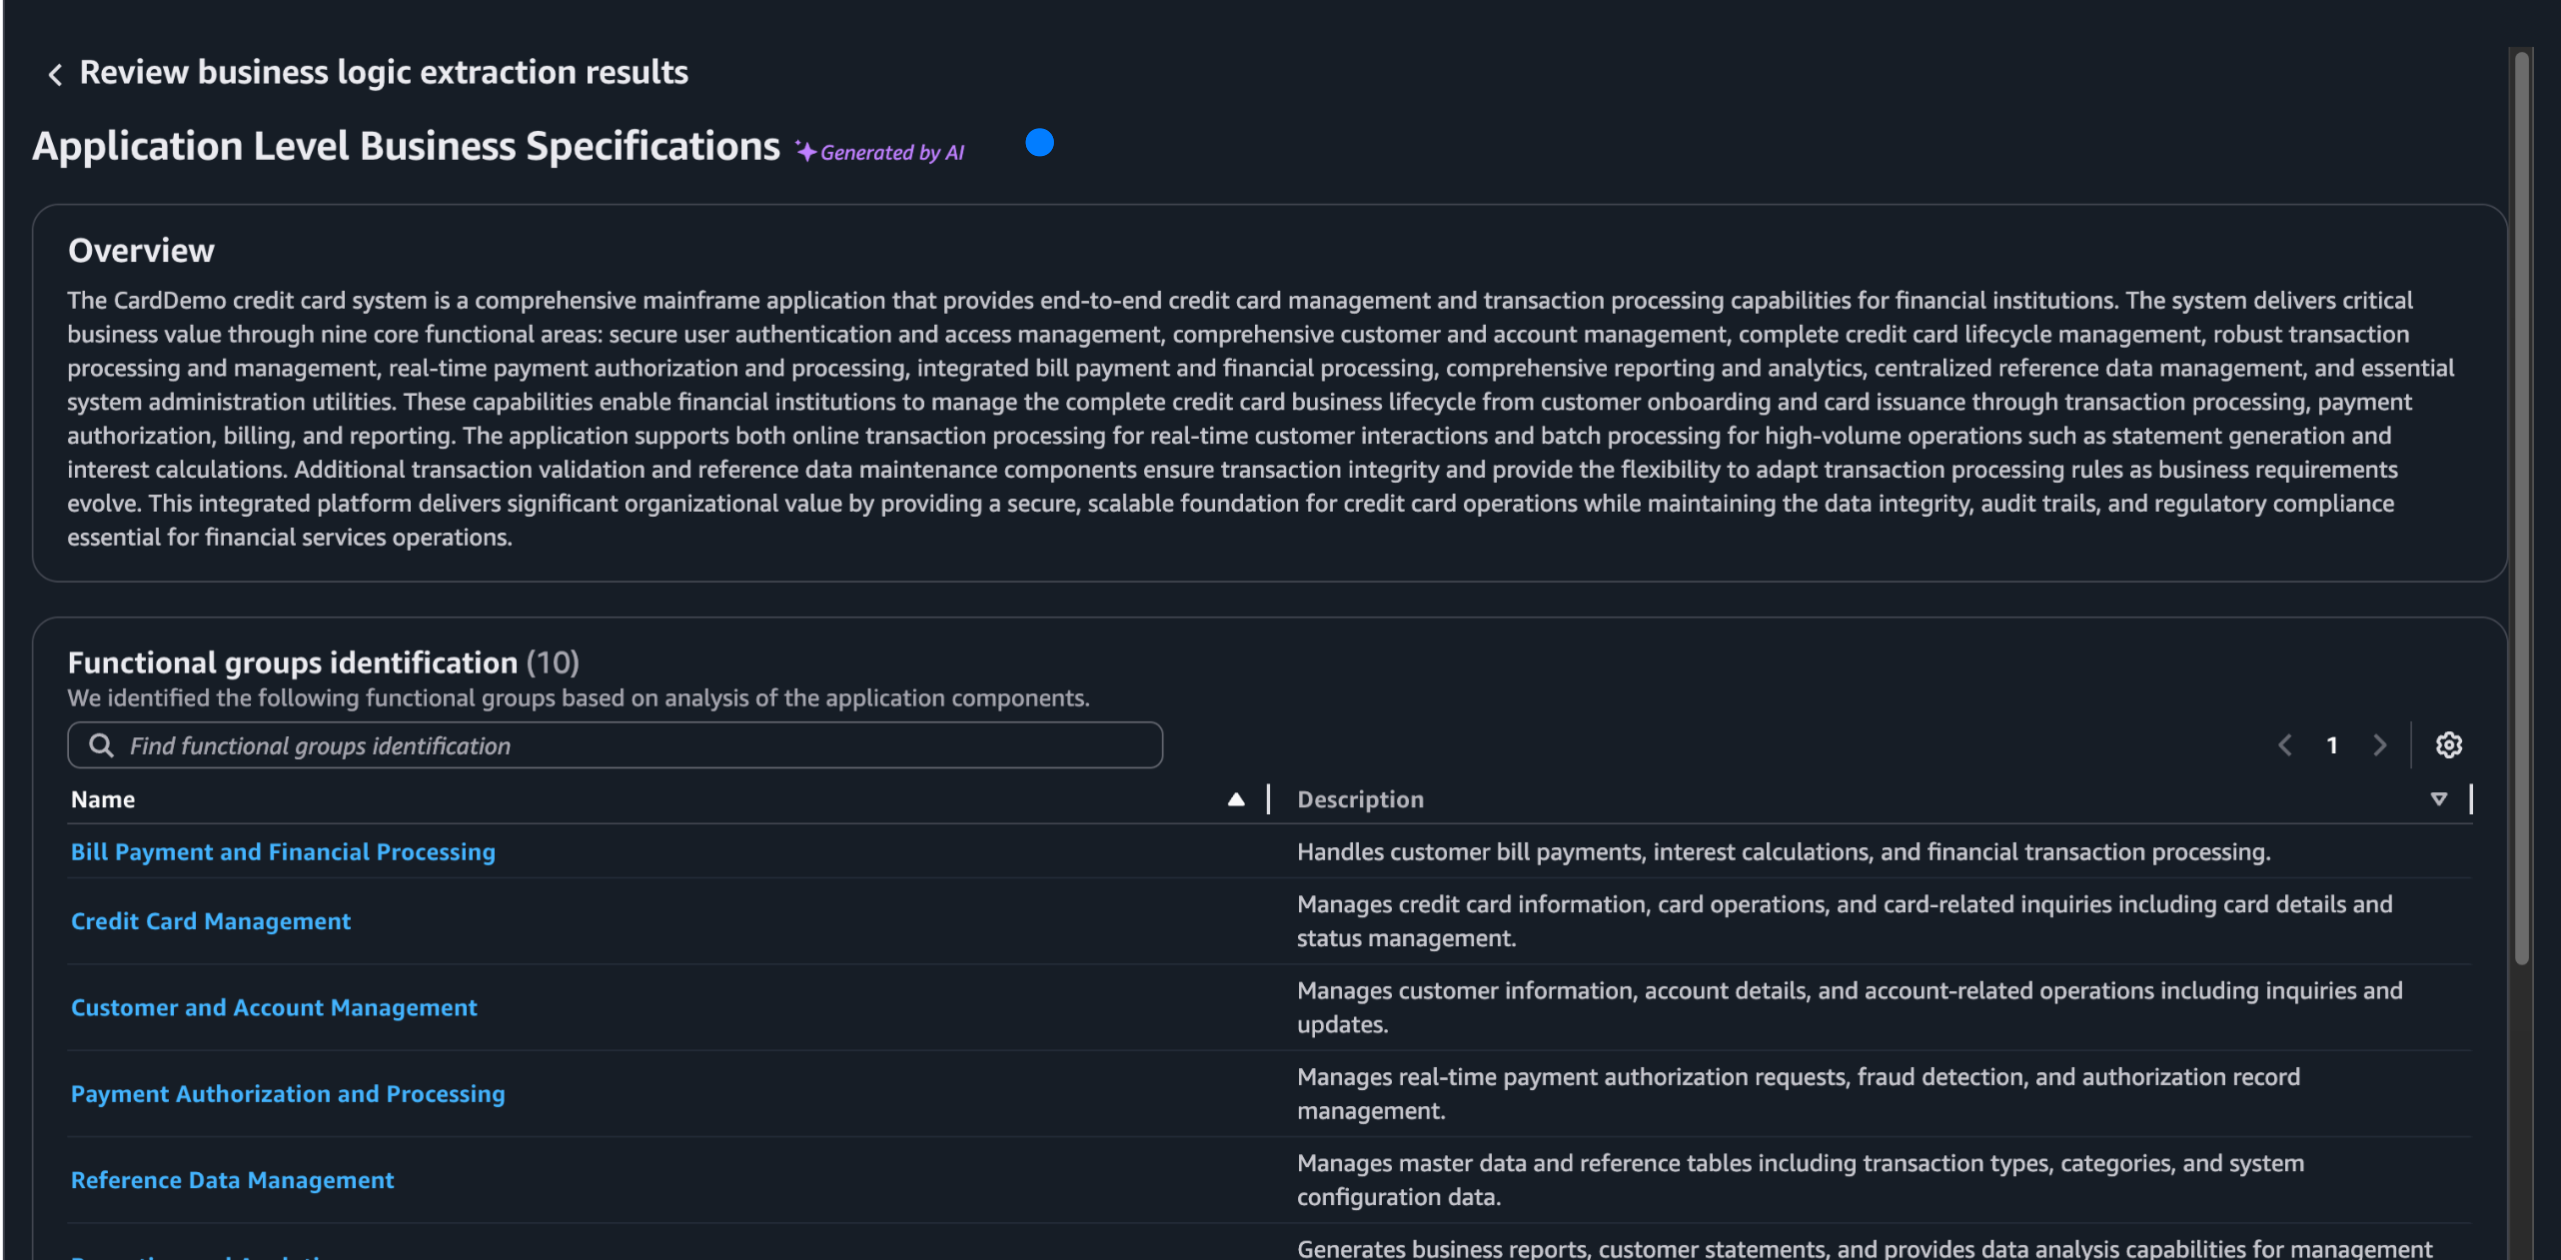Image resolution: width=2561 pixels, height=1260 pixels.
Task: Go back using the left chevron next to the title
Action: [54, 72]
